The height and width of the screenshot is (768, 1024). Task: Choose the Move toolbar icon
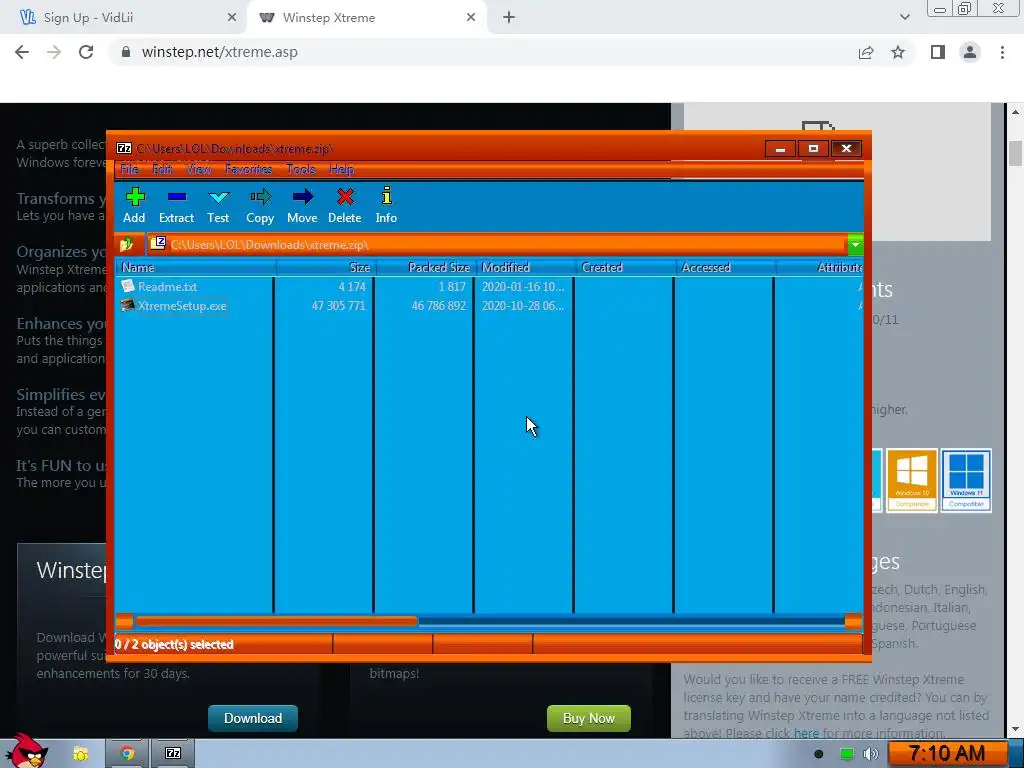[x=302, y=205]
